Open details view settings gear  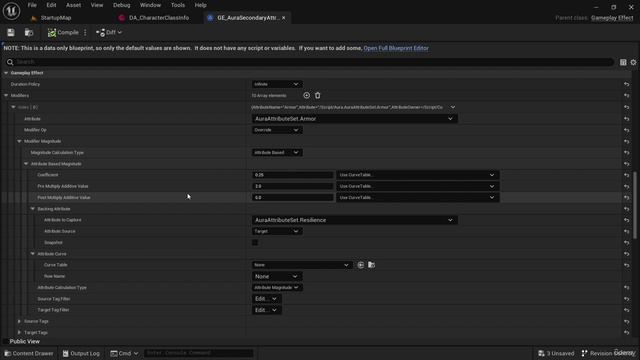pos(633,62)
